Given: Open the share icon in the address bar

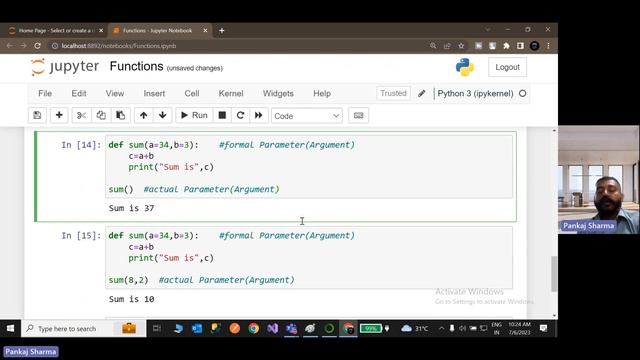Looking at the screenshot, I should point(447,46).
